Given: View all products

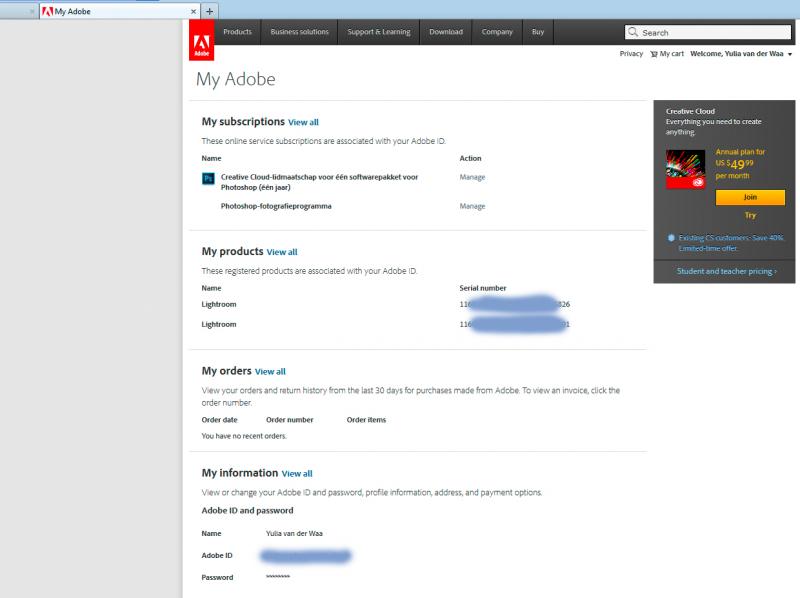Looking at the screenshot, I should click(x=282, y=252).
